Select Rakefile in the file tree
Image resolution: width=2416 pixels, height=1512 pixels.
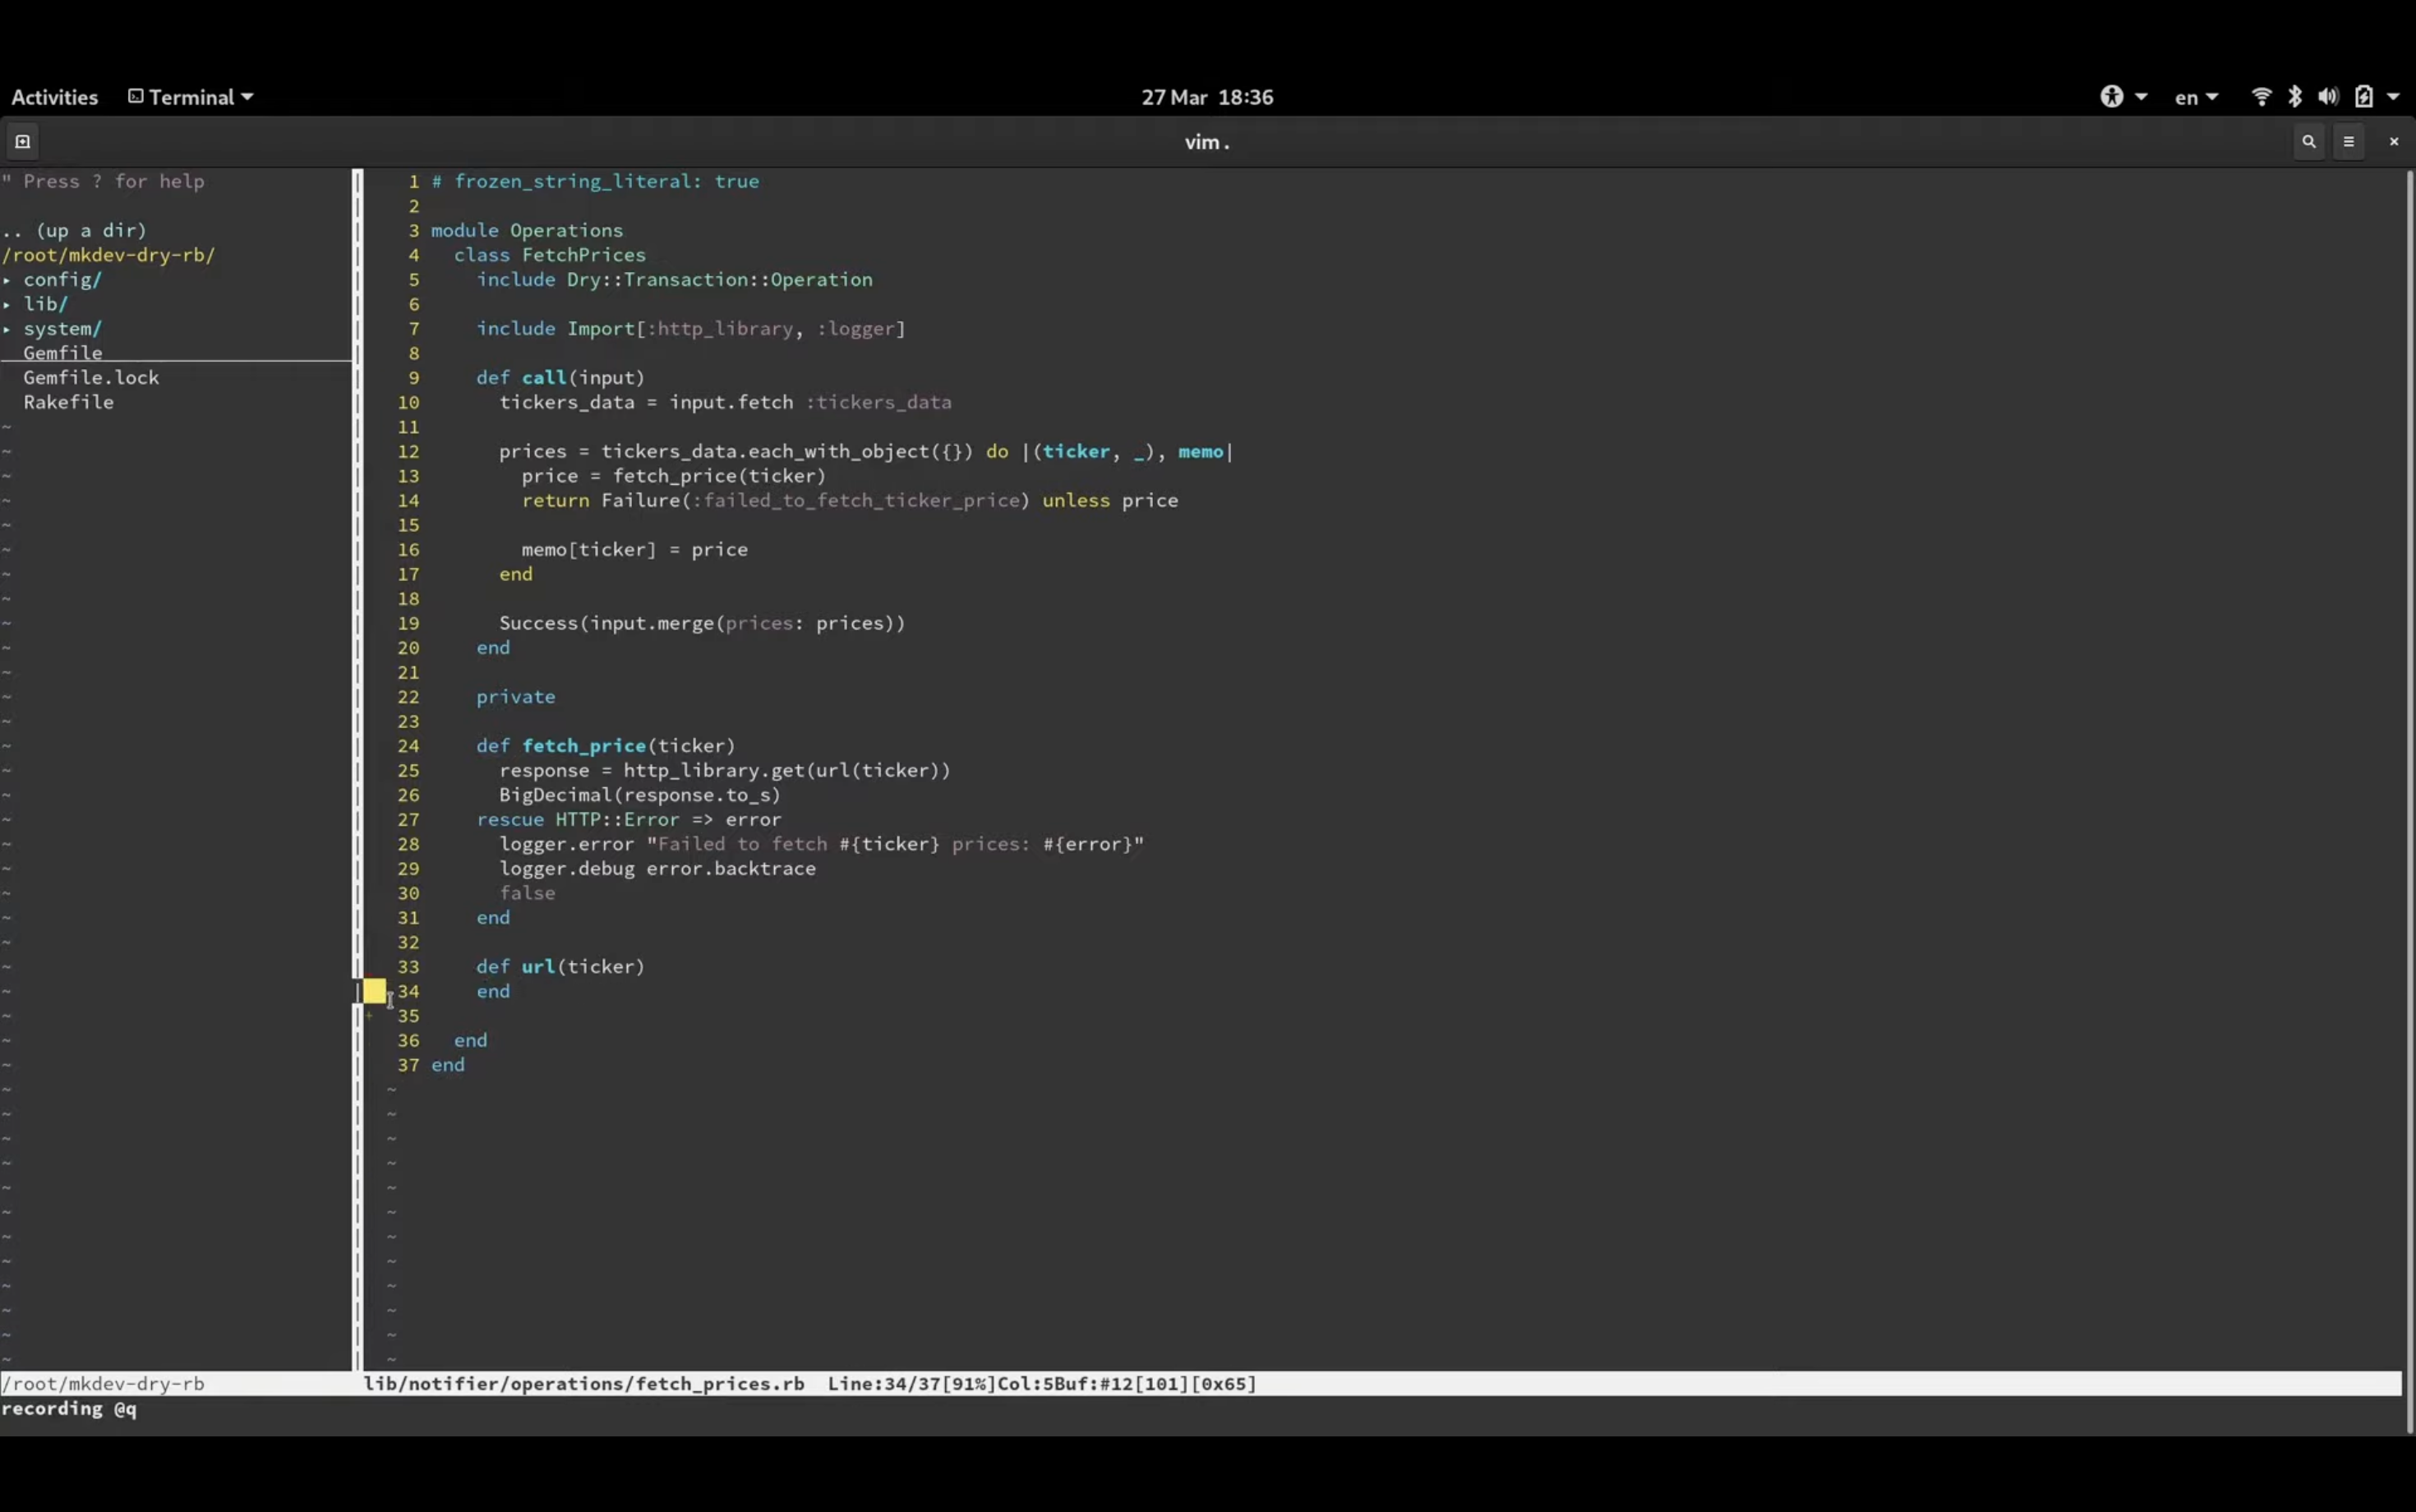point(68,402)
